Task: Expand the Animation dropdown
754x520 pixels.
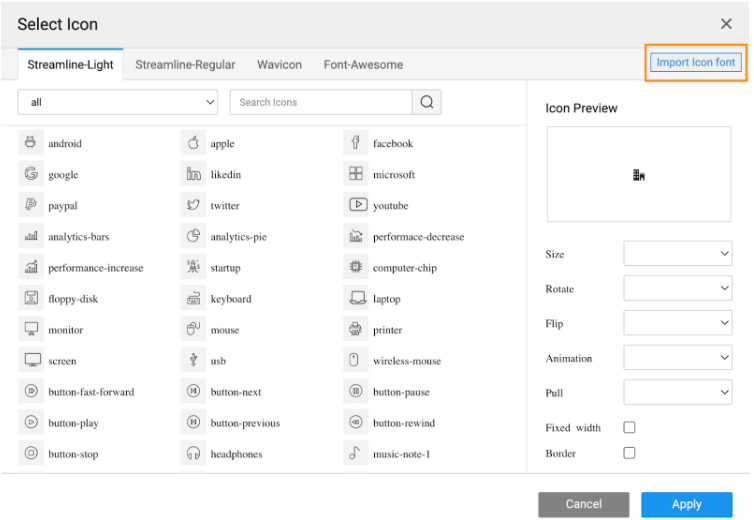Action: (x=679, y=357)
